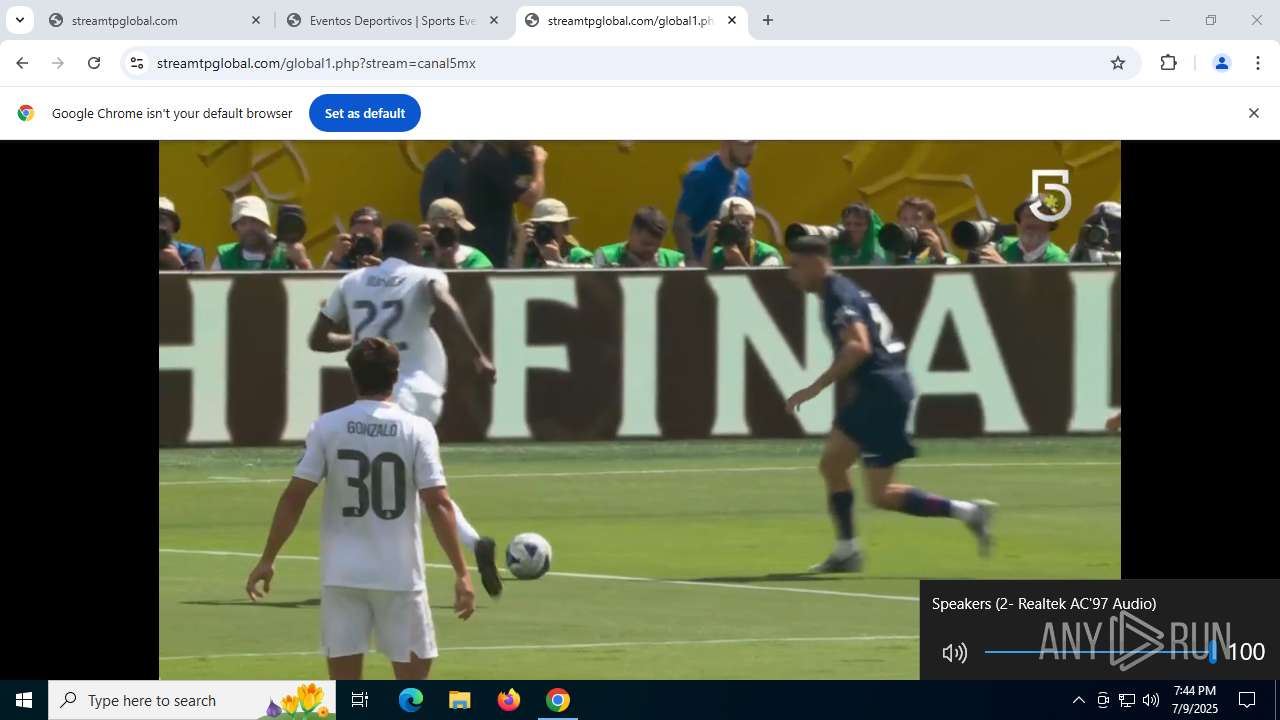Minimize the Chrome window
The image size is (1280, 720).
tap(1164, 20)
